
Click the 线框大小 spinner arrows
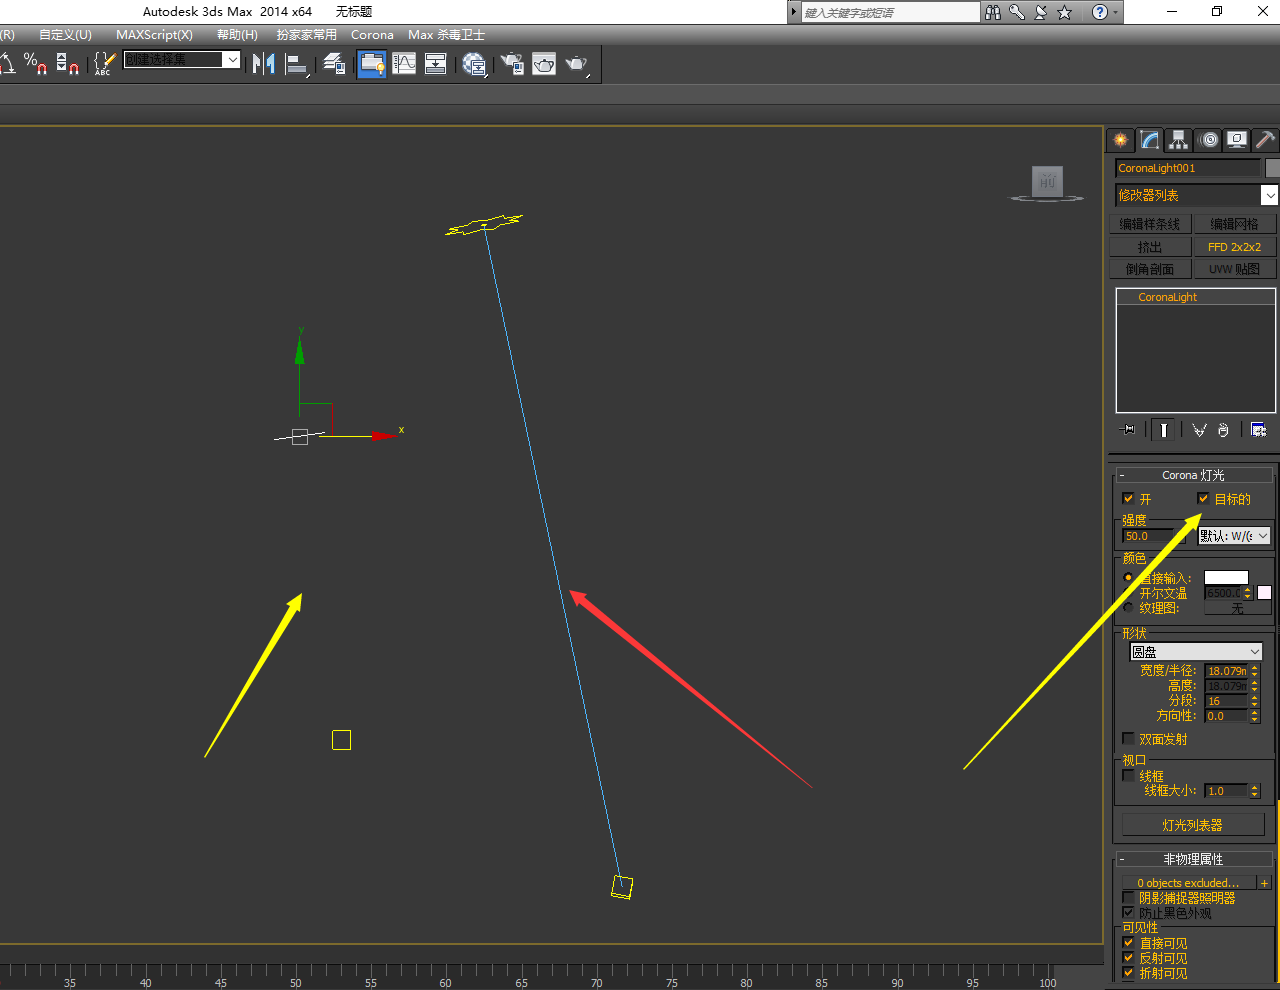(x=1255, y=791)
